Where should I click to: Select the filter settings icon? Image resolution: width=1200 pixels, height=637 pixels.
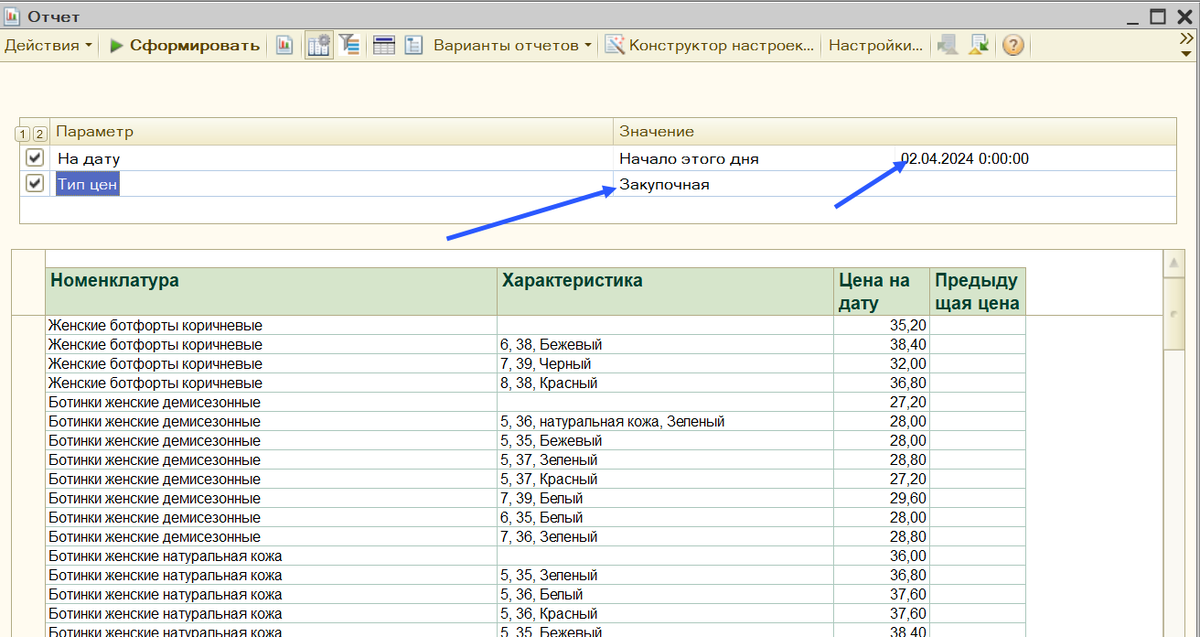(349, 45)
